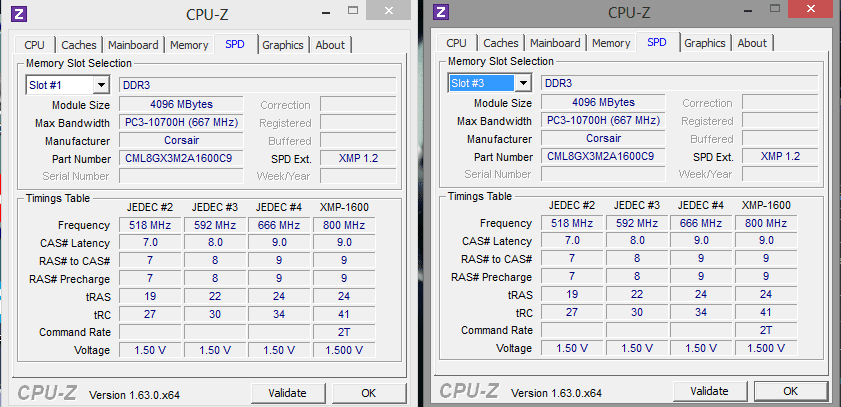Open the CPU tab in the left CPU-Z window
Image resolution: width=841 pixels, height=407 pixels.
(34, 45)
